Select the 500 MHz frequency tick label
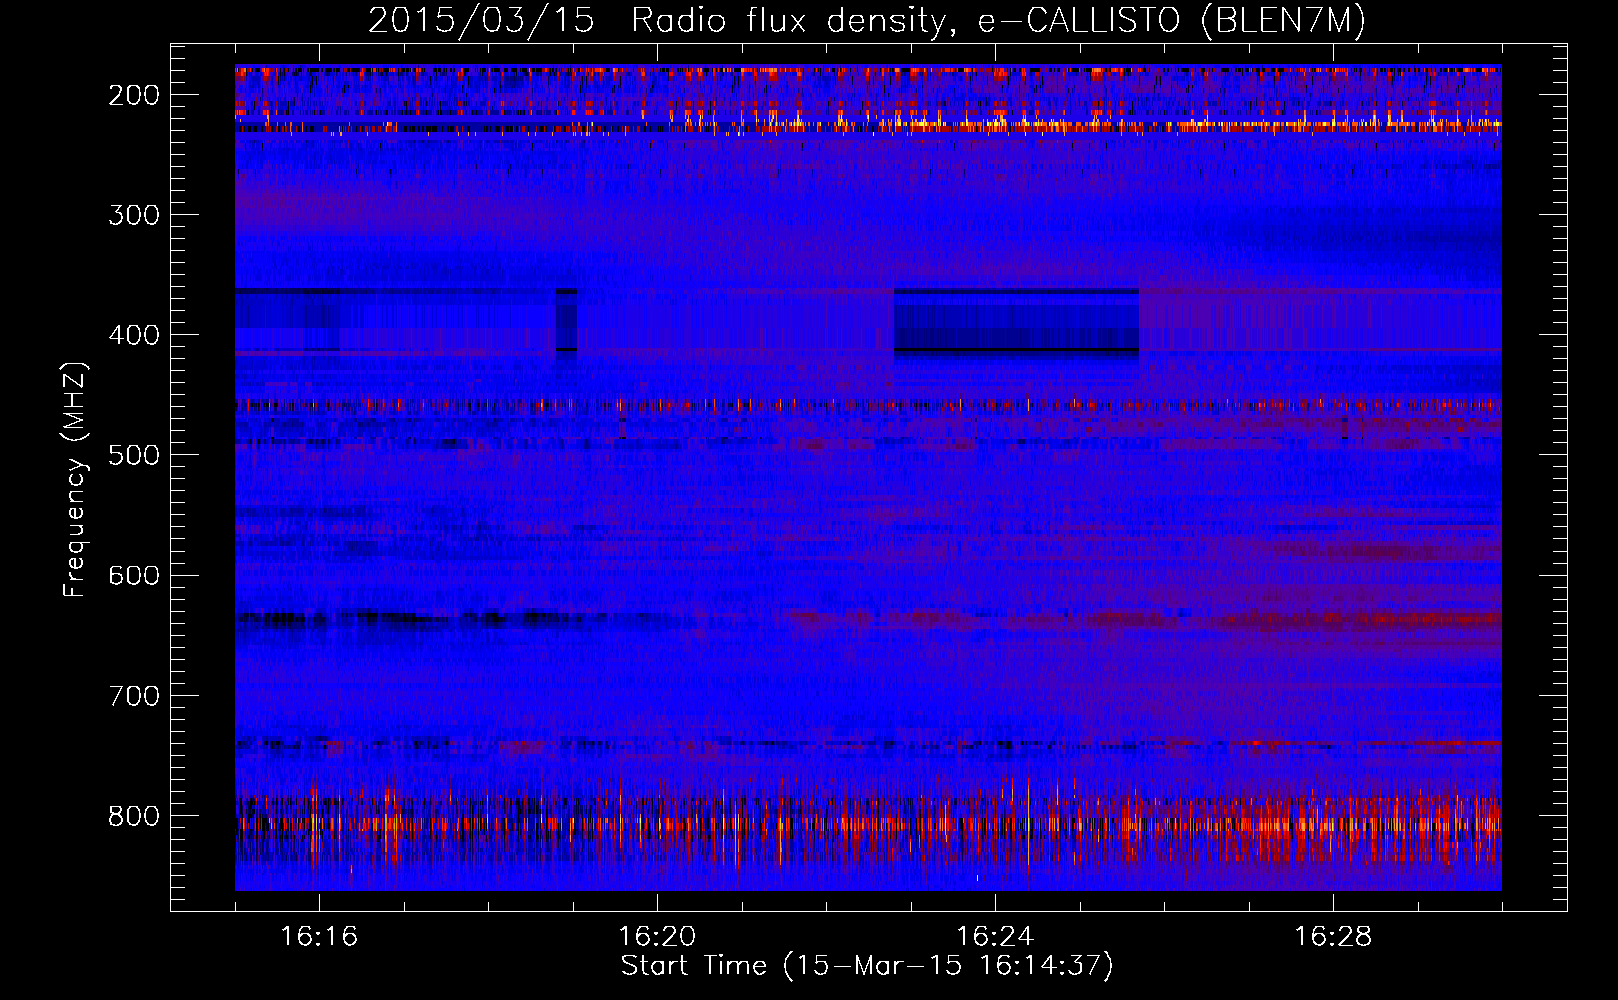 (x=134, y=455)
